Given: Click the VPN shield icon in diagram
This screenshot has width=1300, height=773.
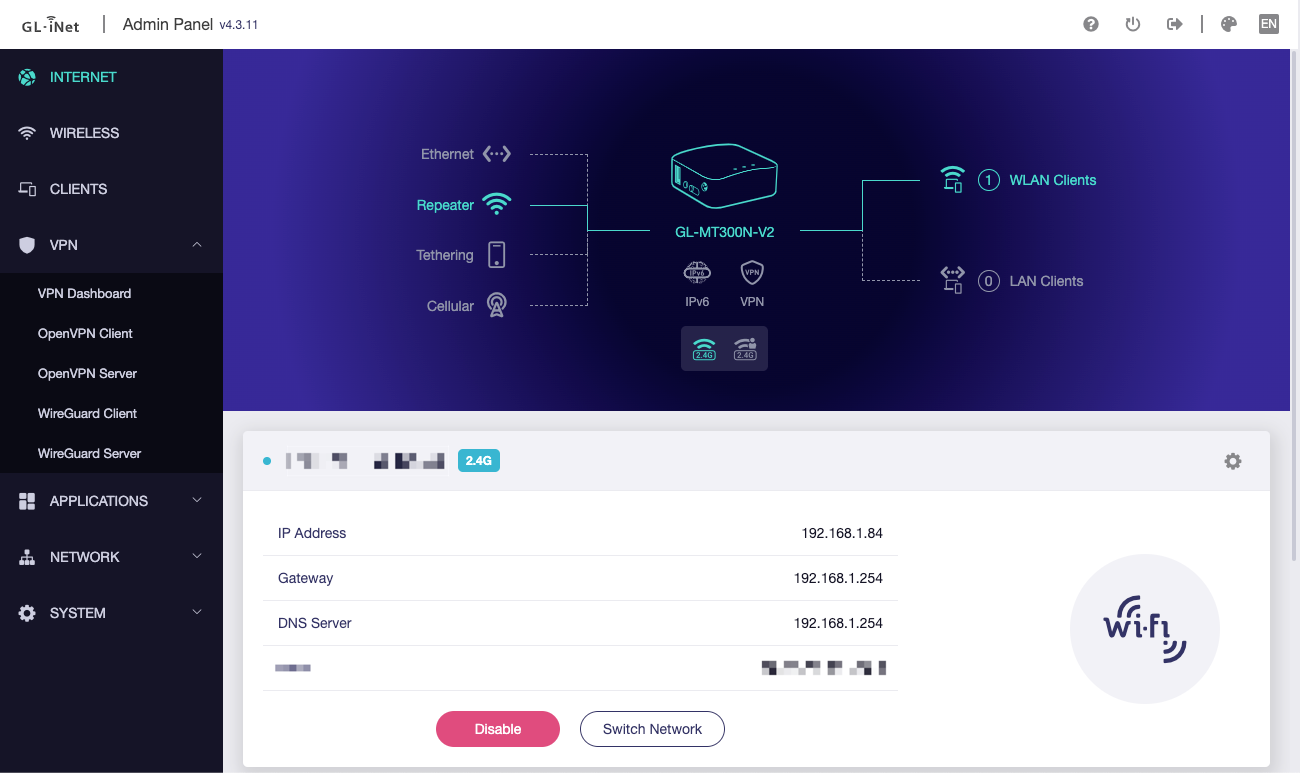Looking at the screenshot, I should click(x=752, y=272).
